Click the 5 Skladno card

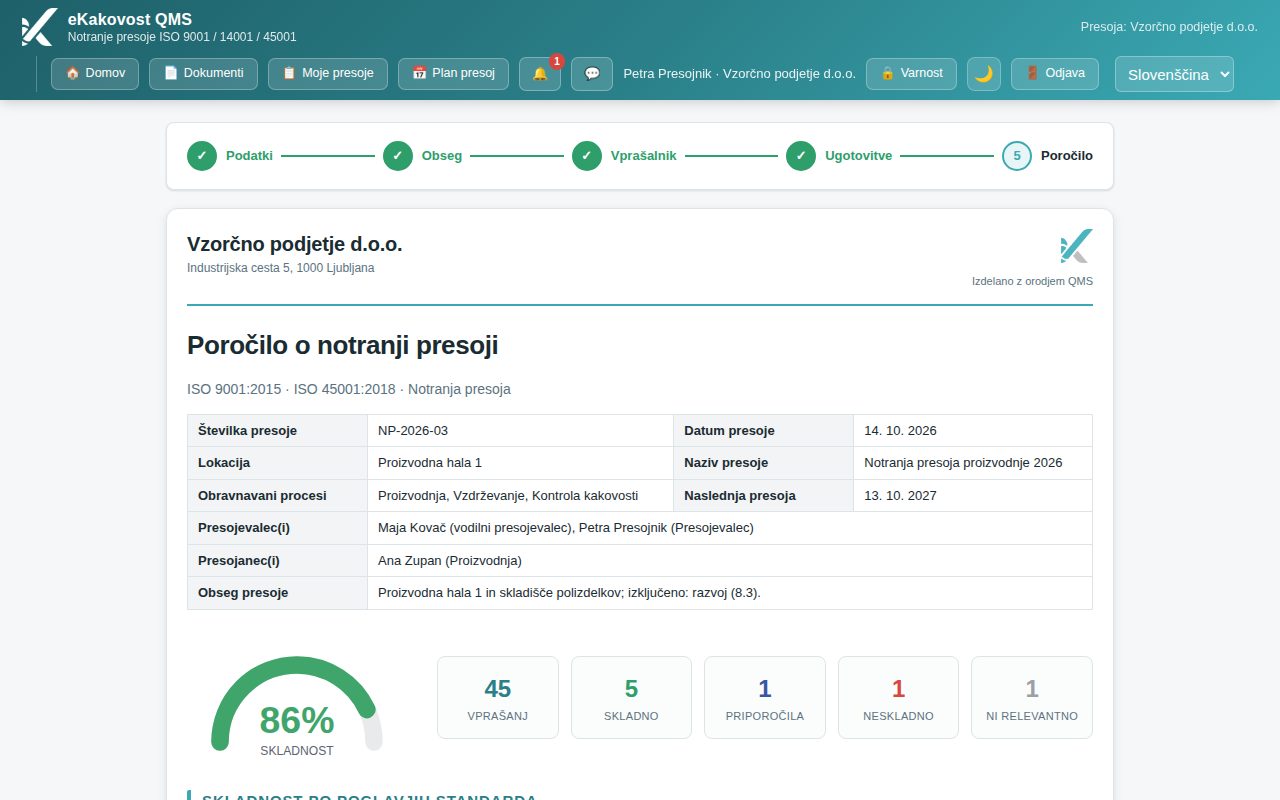click(x=631, y=698)
